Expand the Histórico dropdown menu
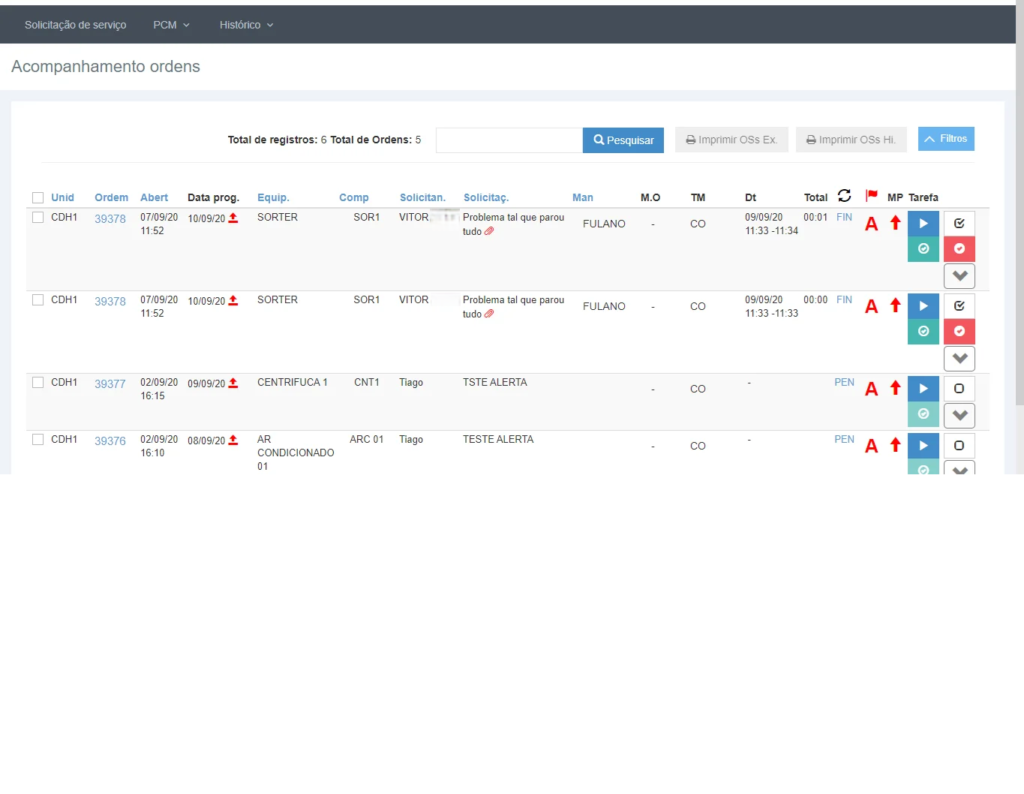Viewport: 1024px width, 794px height. (246, 25)
